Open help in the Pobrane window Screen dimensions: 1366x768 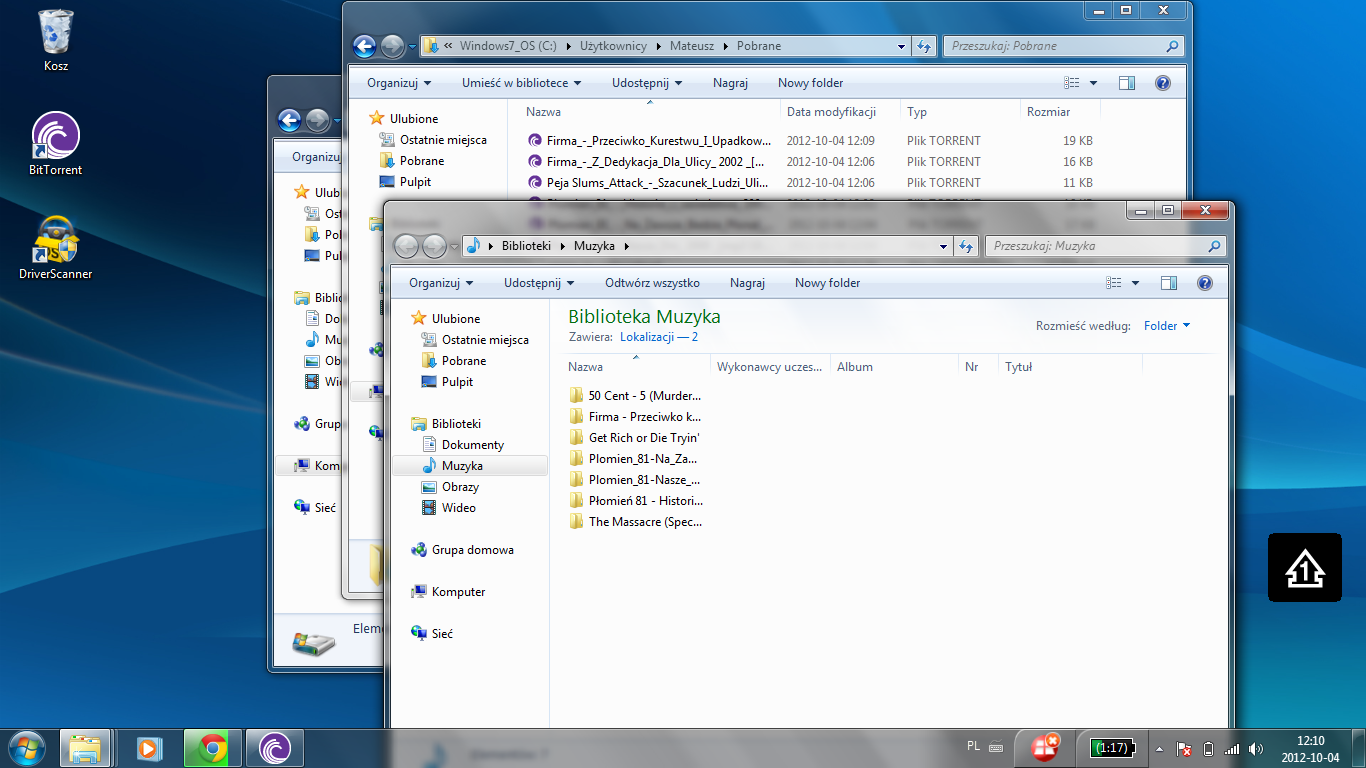point(1162,83)
